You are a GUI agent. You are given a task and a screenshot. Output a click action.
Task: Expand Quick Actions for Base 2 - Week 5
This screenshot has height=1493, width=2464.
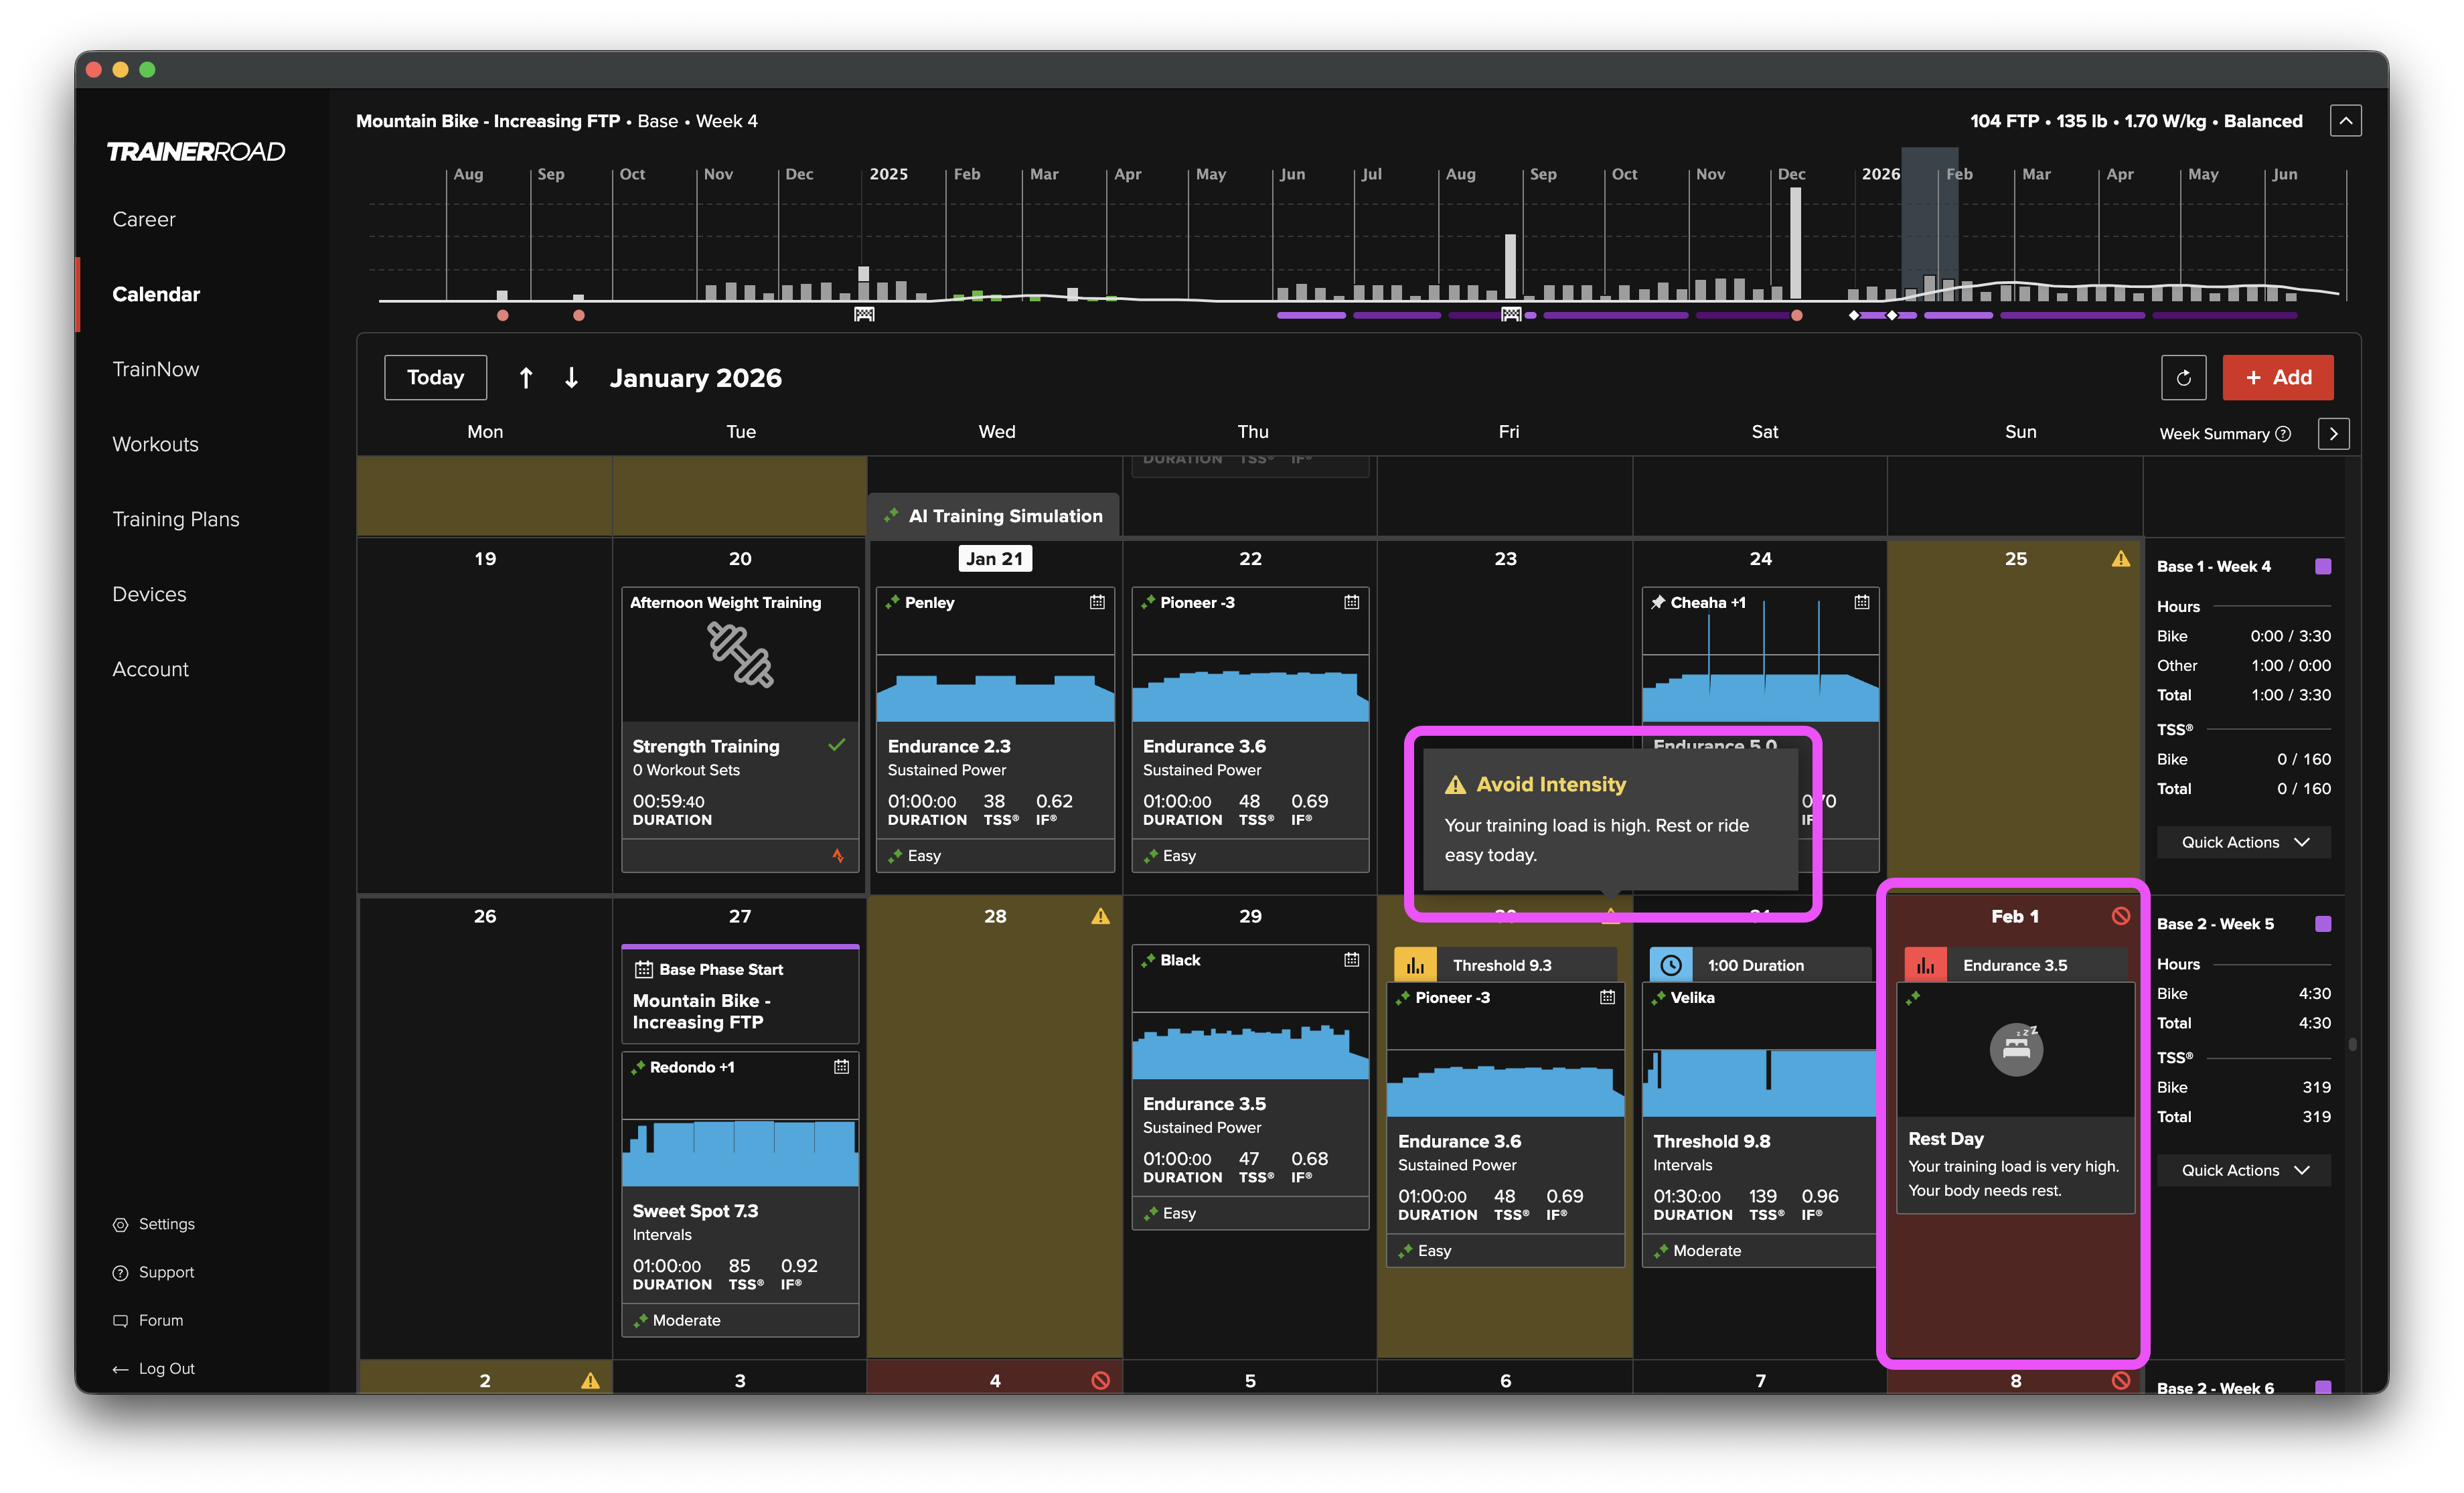click(2244, 1170)
